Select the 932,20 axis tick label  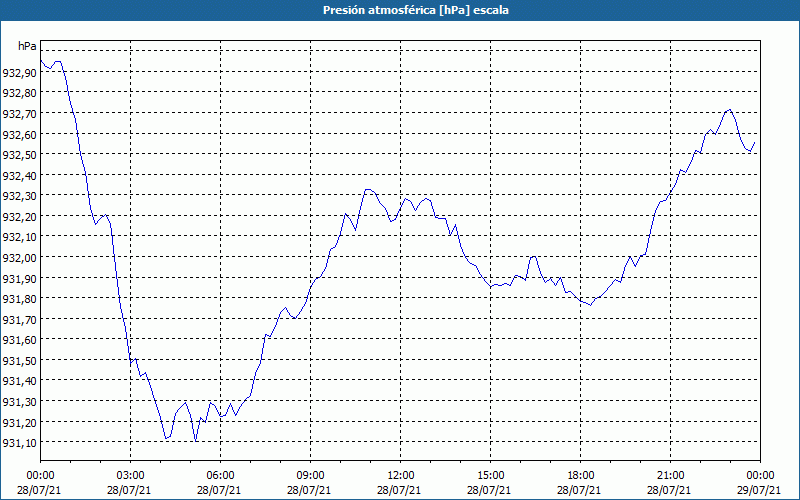[x=19, y=217]
